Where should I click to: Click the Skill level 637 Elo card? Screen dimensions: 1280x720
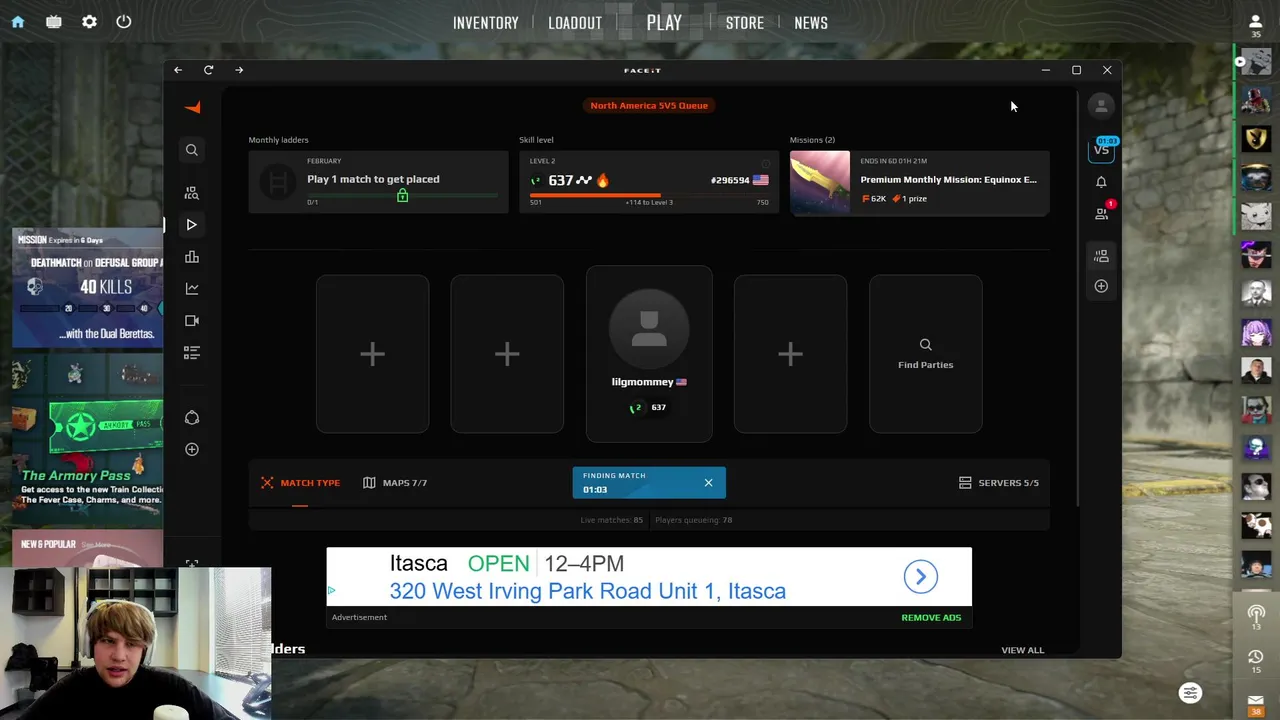pos(648,182)
